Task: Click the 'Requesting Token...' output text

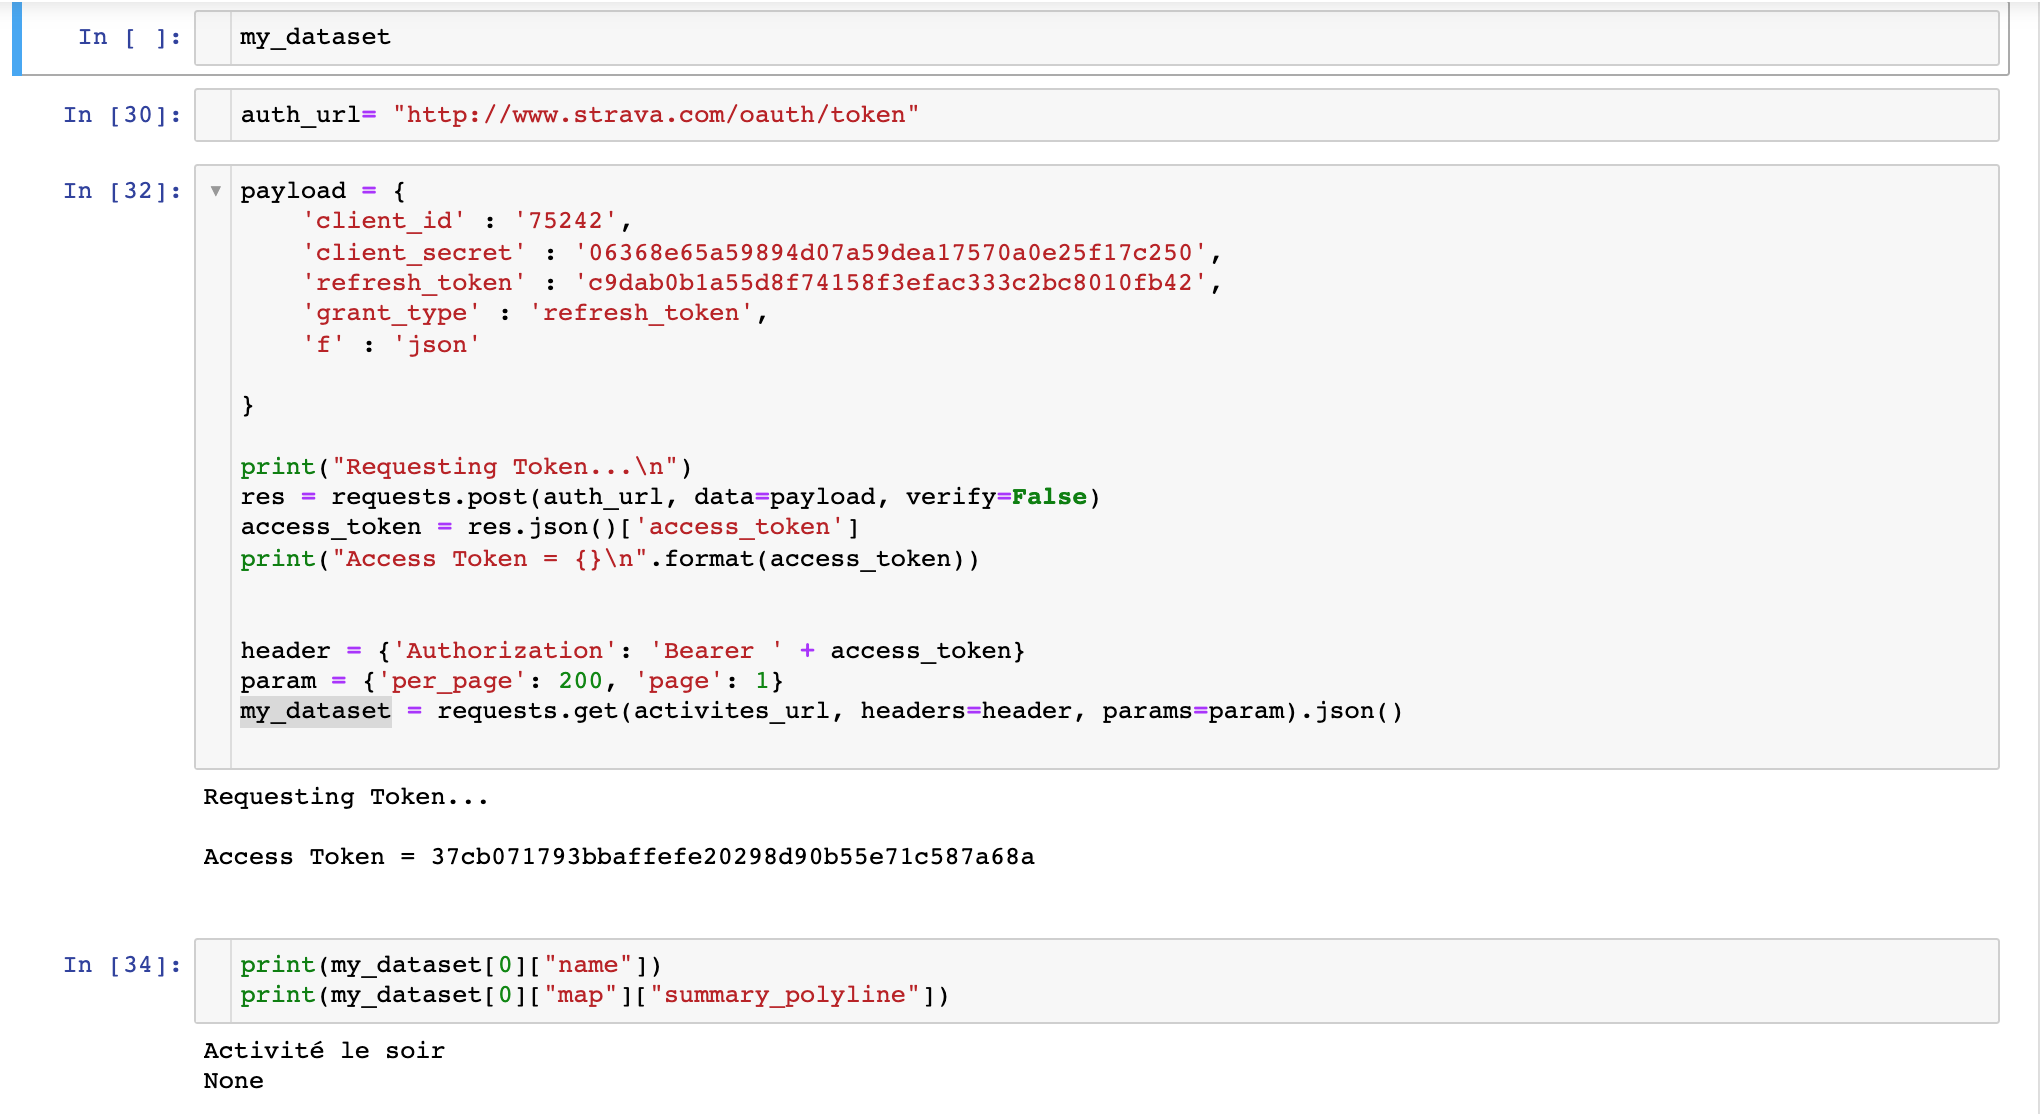Action: pyautogui.click(x=346, y=797)
